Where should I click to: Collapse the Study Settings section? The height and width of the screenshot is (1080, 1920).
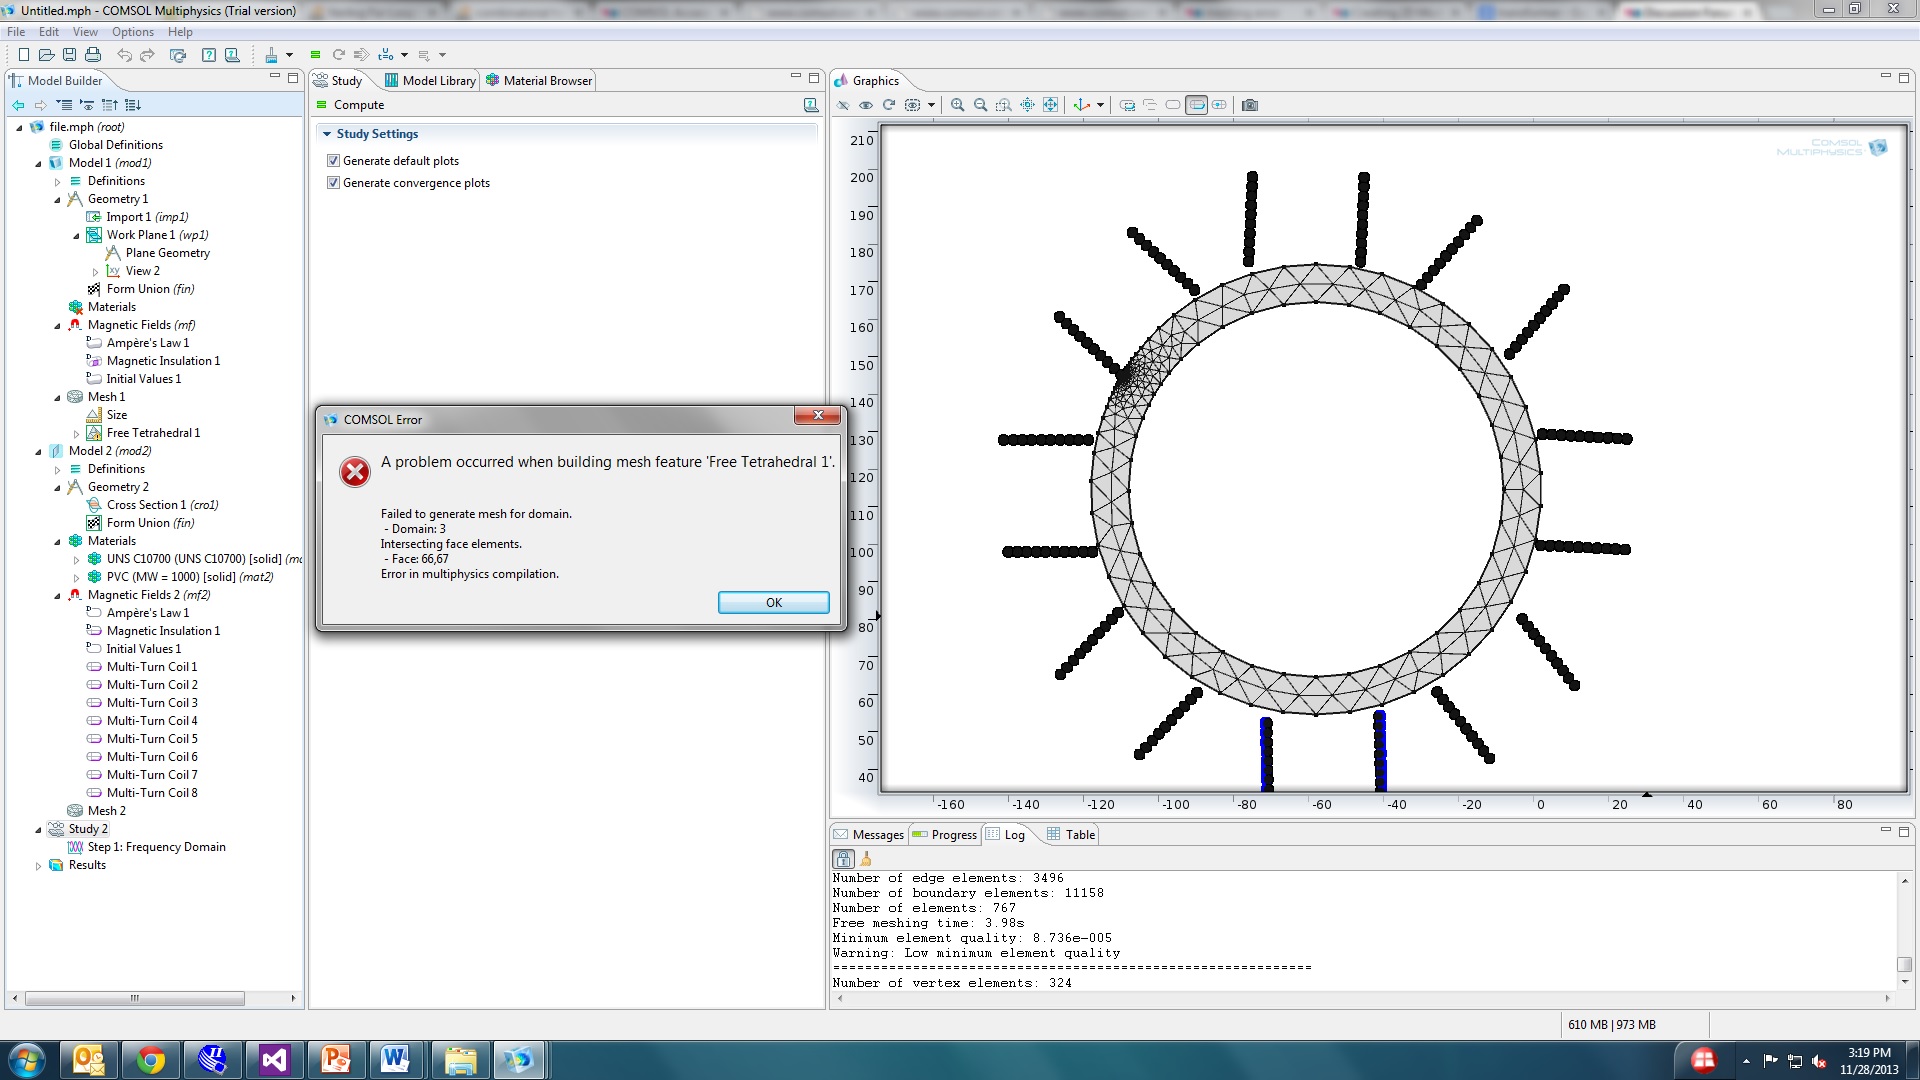(326, 134)
